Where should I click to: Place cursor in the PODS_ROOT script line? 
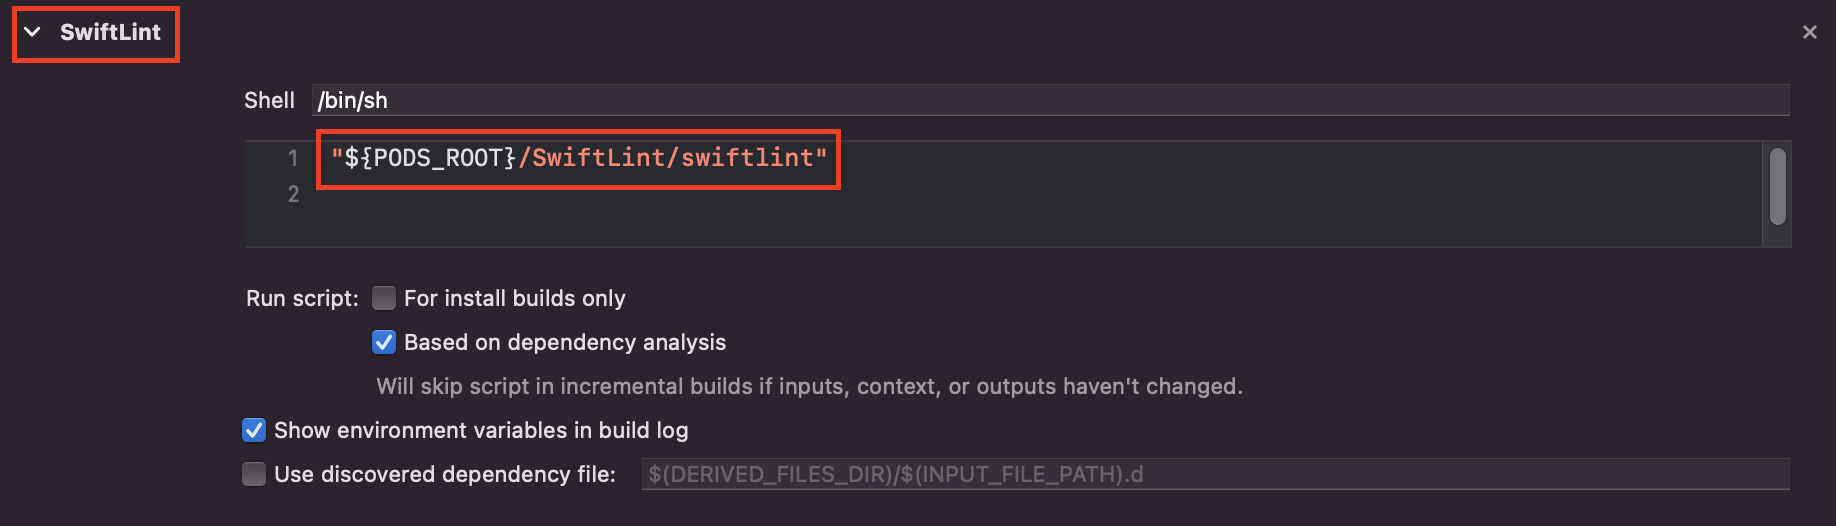[579, 158]
